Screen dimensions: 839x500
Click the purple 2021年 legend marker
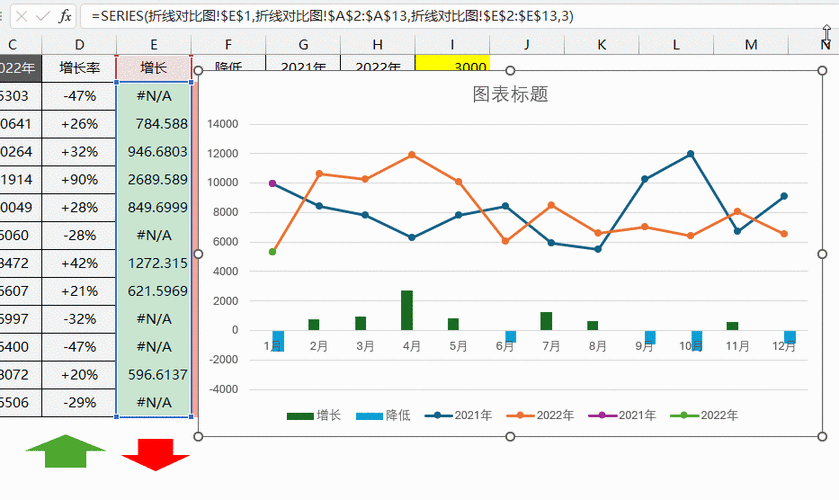[x=601, y=415]
